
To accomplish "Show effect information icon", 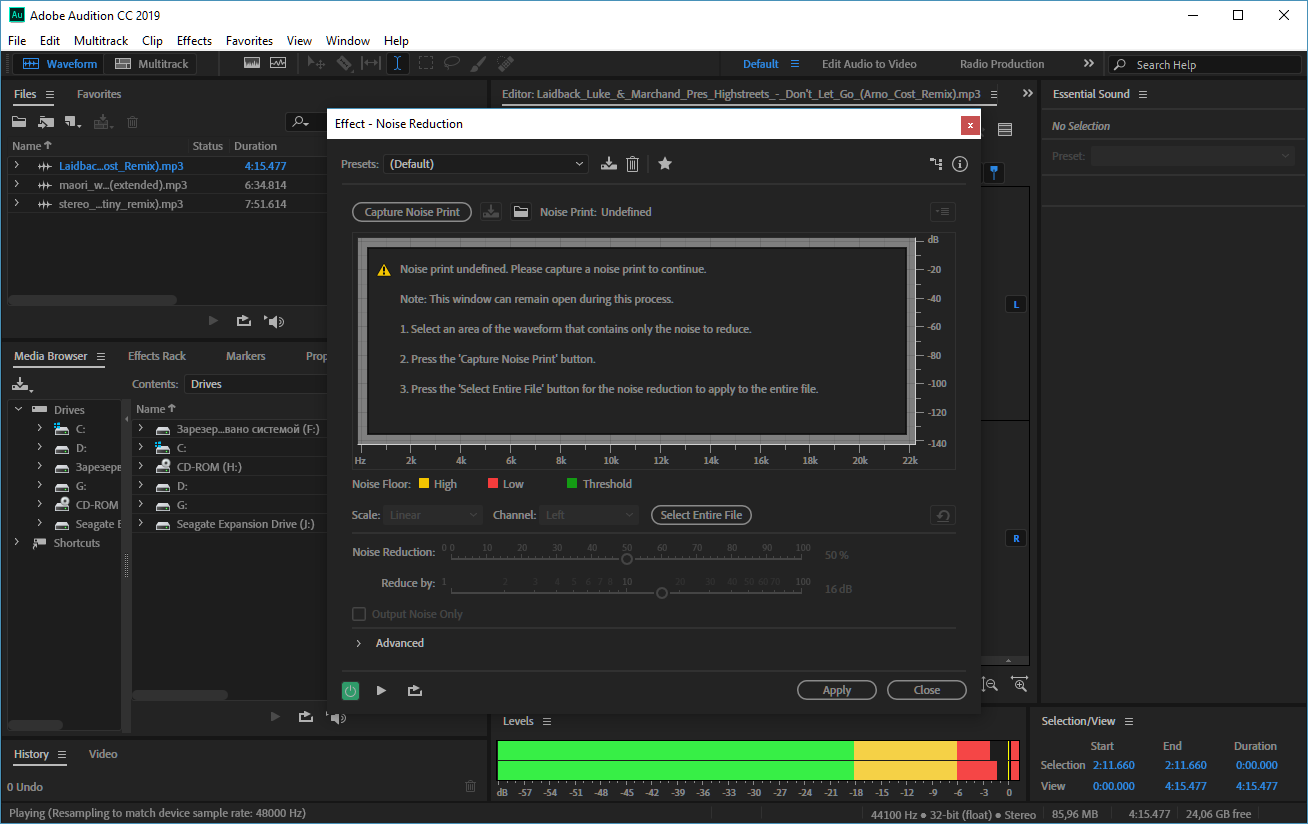I will click(x=960, y=164).
